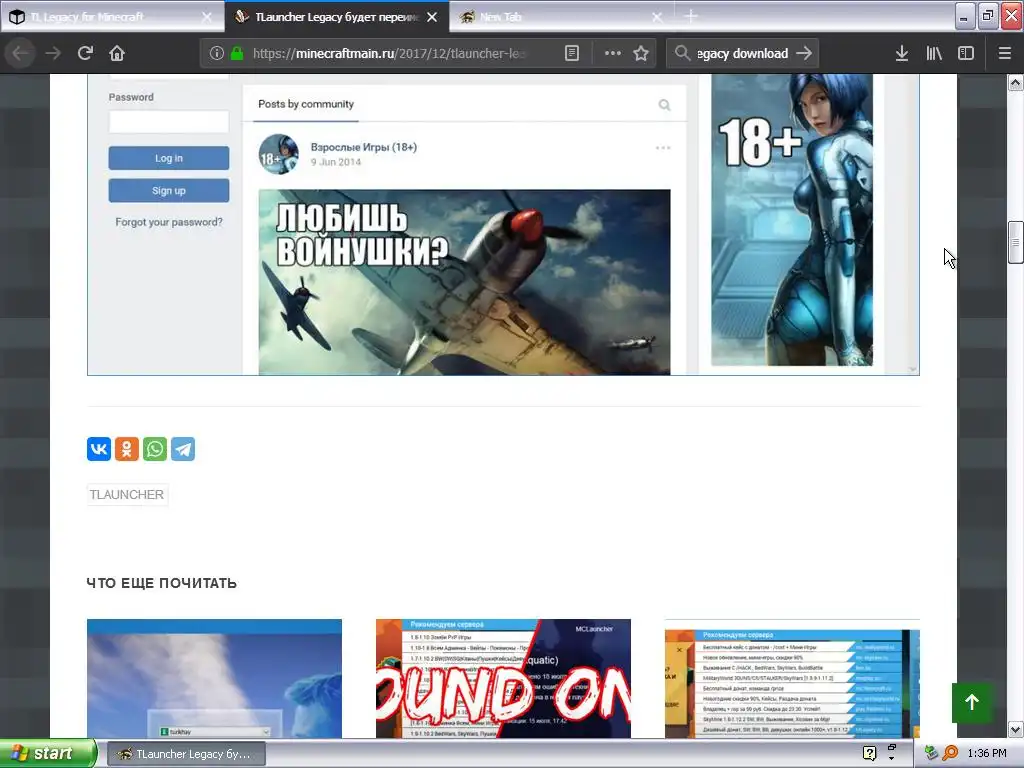Click the Log in button
The height and width of the screenshot is (768, 1024).
(168, 158)
